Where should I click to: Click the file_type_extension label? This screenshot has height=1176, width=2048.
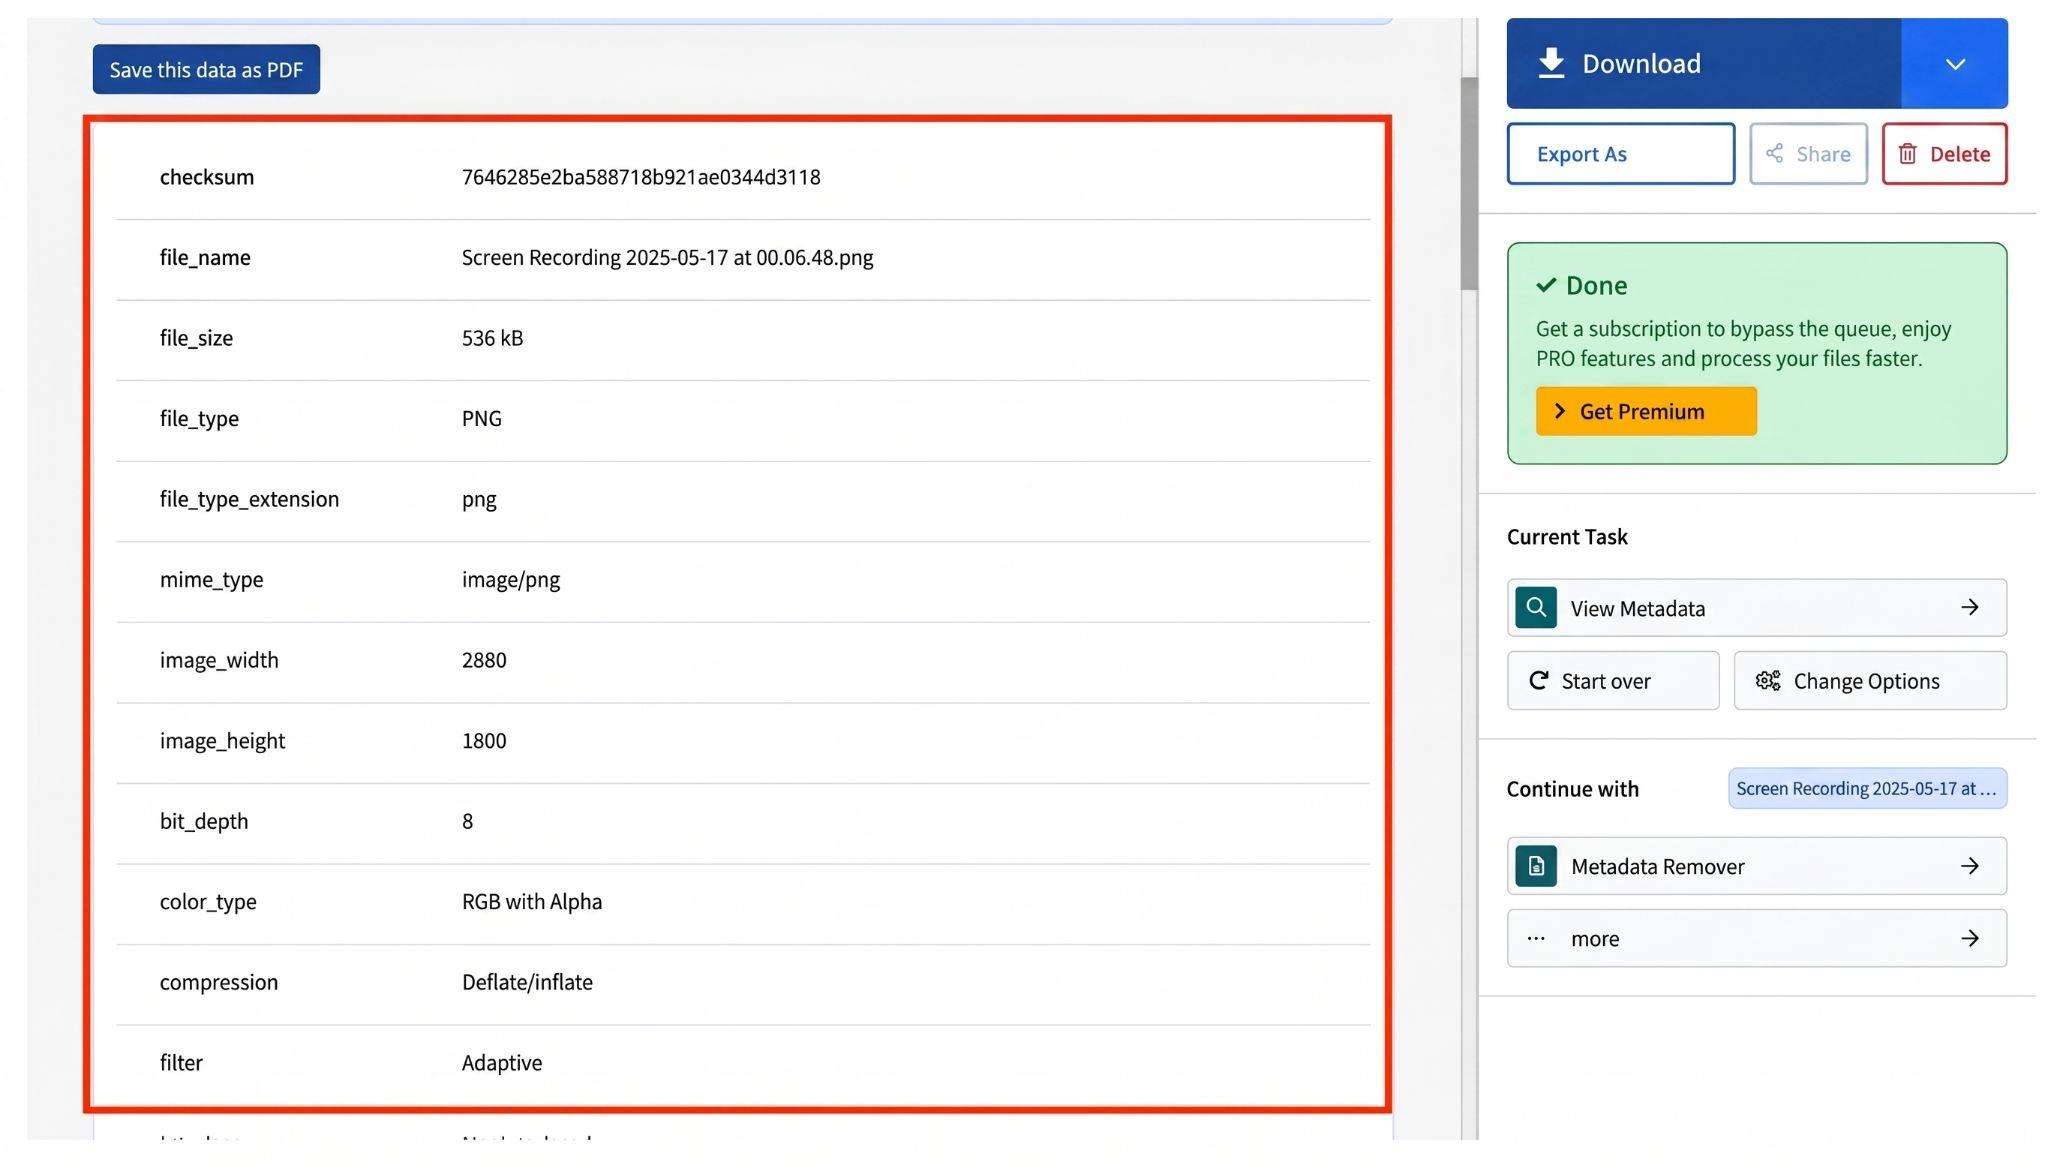pos(249,499)
